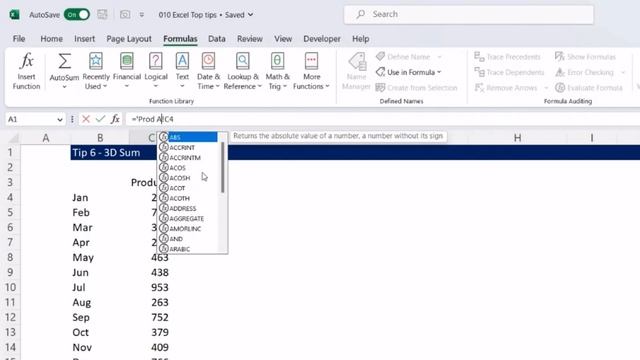This screenshot has width=640, height=360.
Task: Click inside the formula bar text
Action: pos(152,119)
